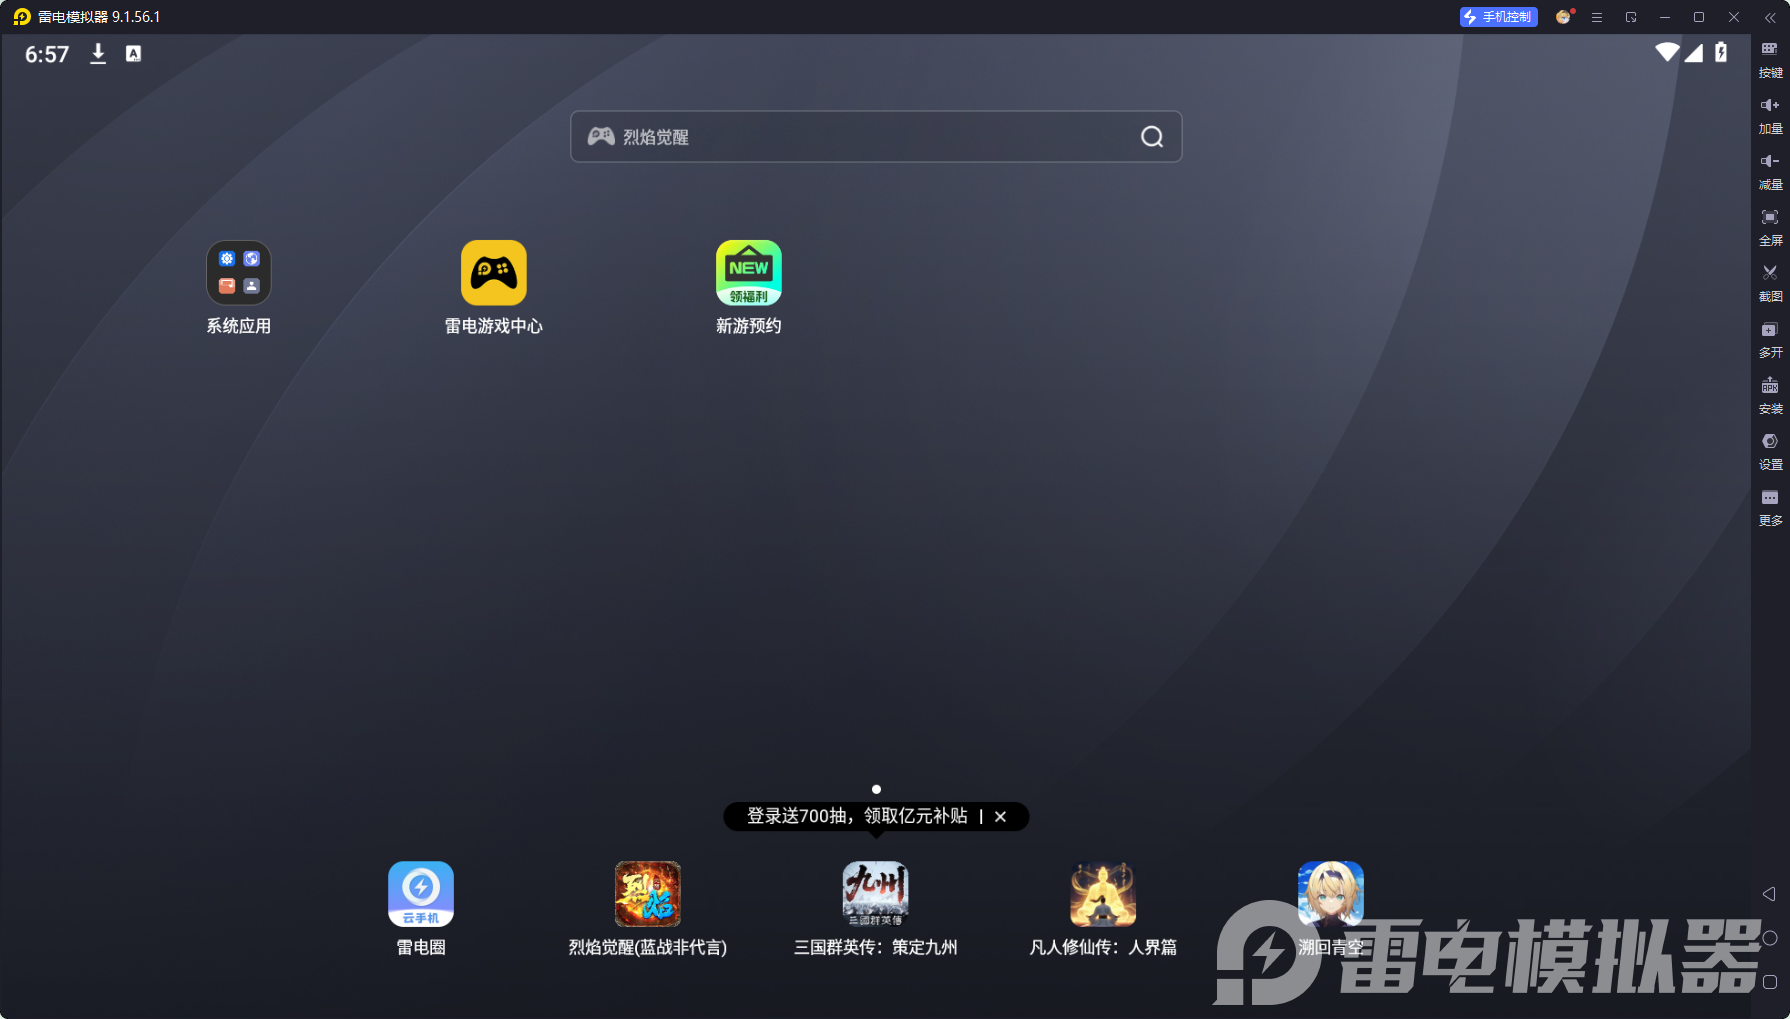
Task: Open 按键 keyboard mapping tool
Action: 1770,59
